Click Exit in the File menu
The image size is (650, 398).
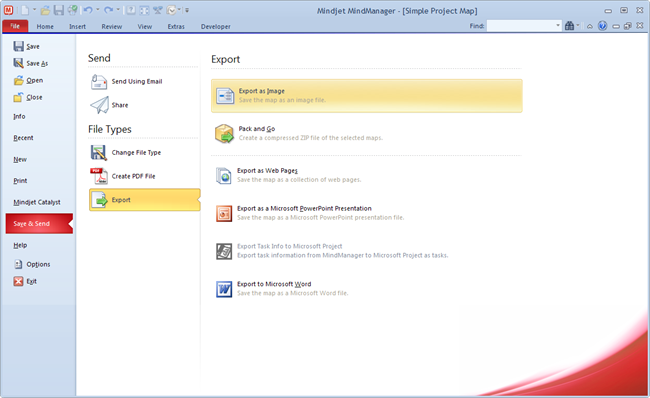(x=25, y=281)
